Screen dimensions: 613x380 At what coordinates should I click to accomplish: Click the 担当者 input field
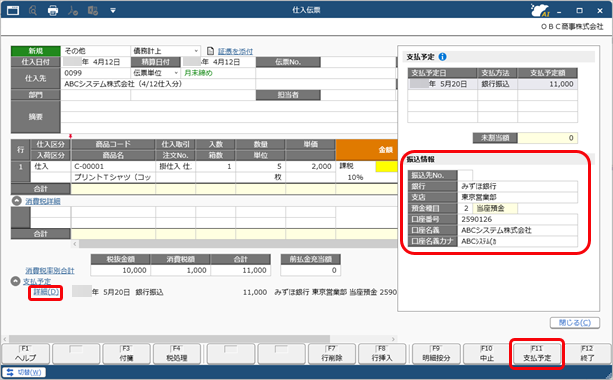pos(358,95)
